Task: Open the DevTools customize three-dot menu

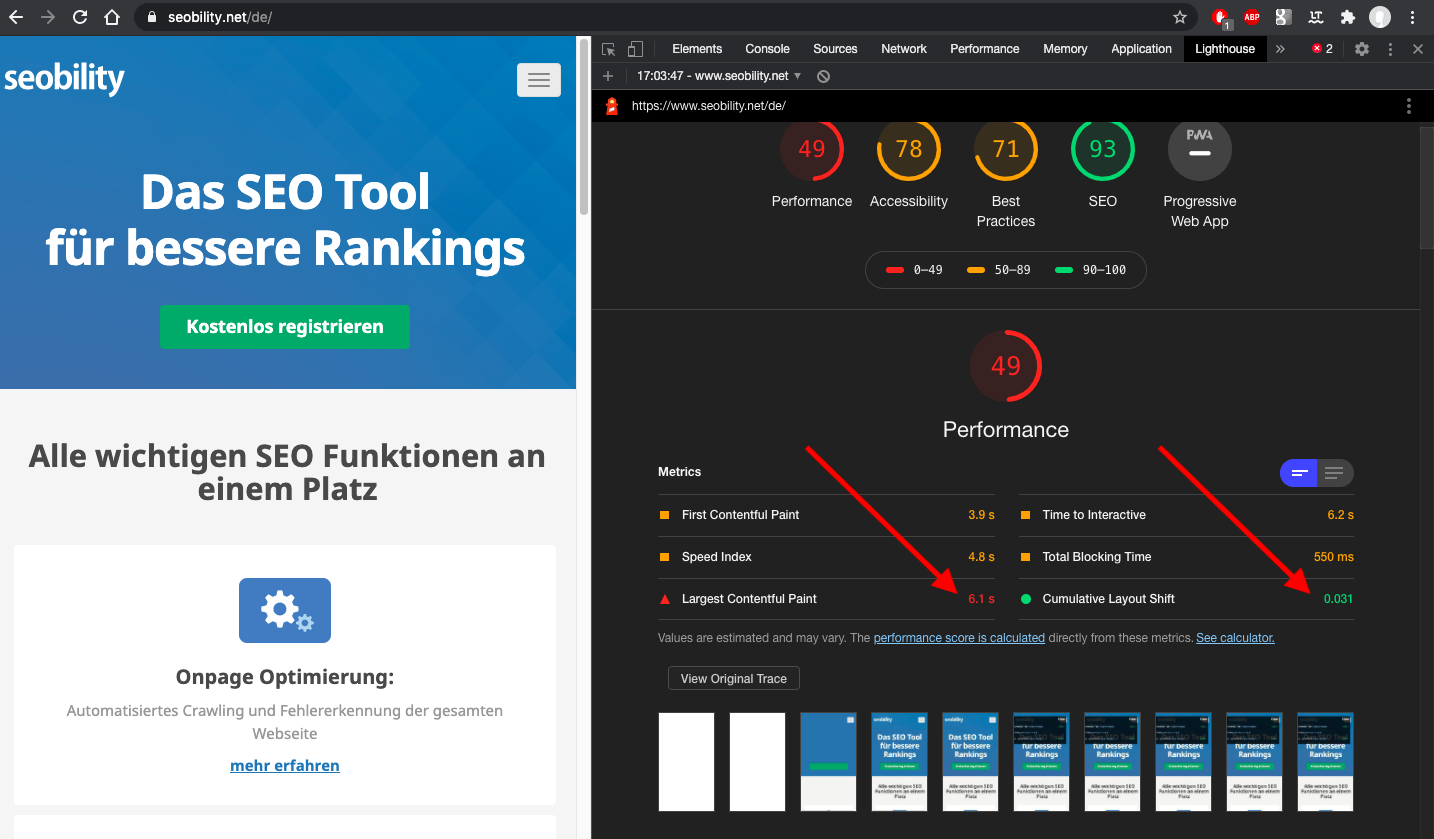Action: point(1390,49)
